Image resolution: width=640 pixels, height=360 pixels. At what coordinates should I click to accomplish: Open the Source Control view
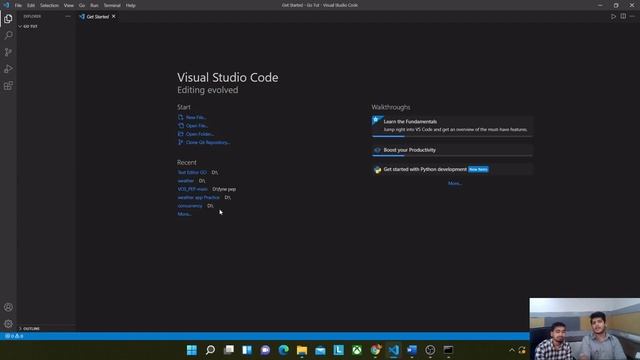(8, 52)
